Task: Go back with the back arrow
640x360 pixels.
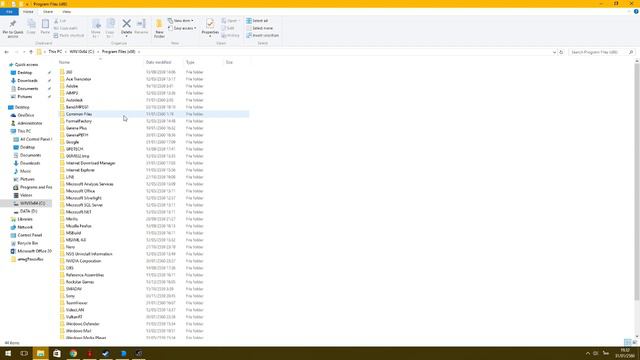Action: pos(7,52)
